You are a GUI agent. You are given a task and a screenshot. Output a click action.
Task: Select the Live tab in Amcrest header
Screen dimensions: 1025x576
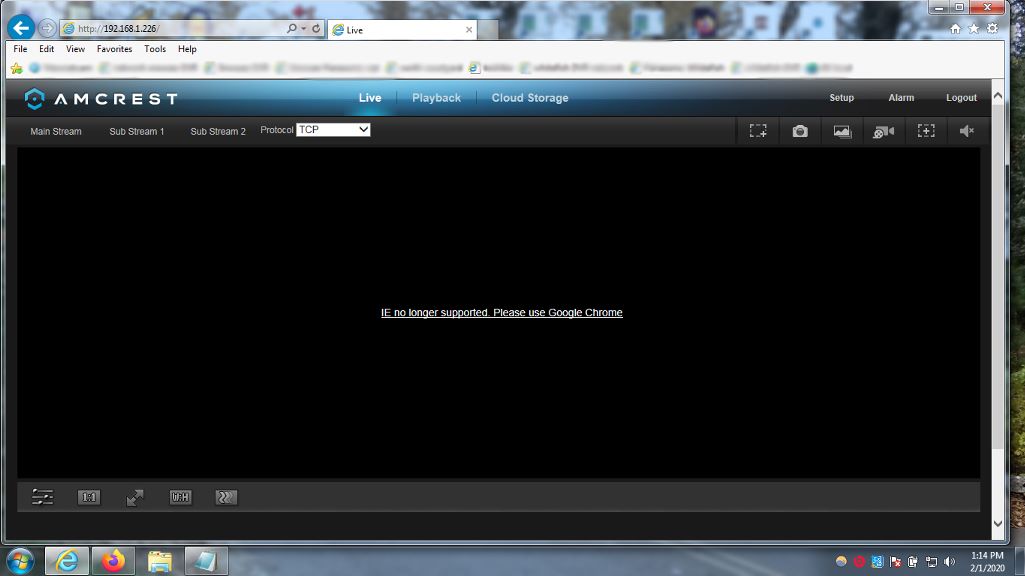[x=370, y=98]
